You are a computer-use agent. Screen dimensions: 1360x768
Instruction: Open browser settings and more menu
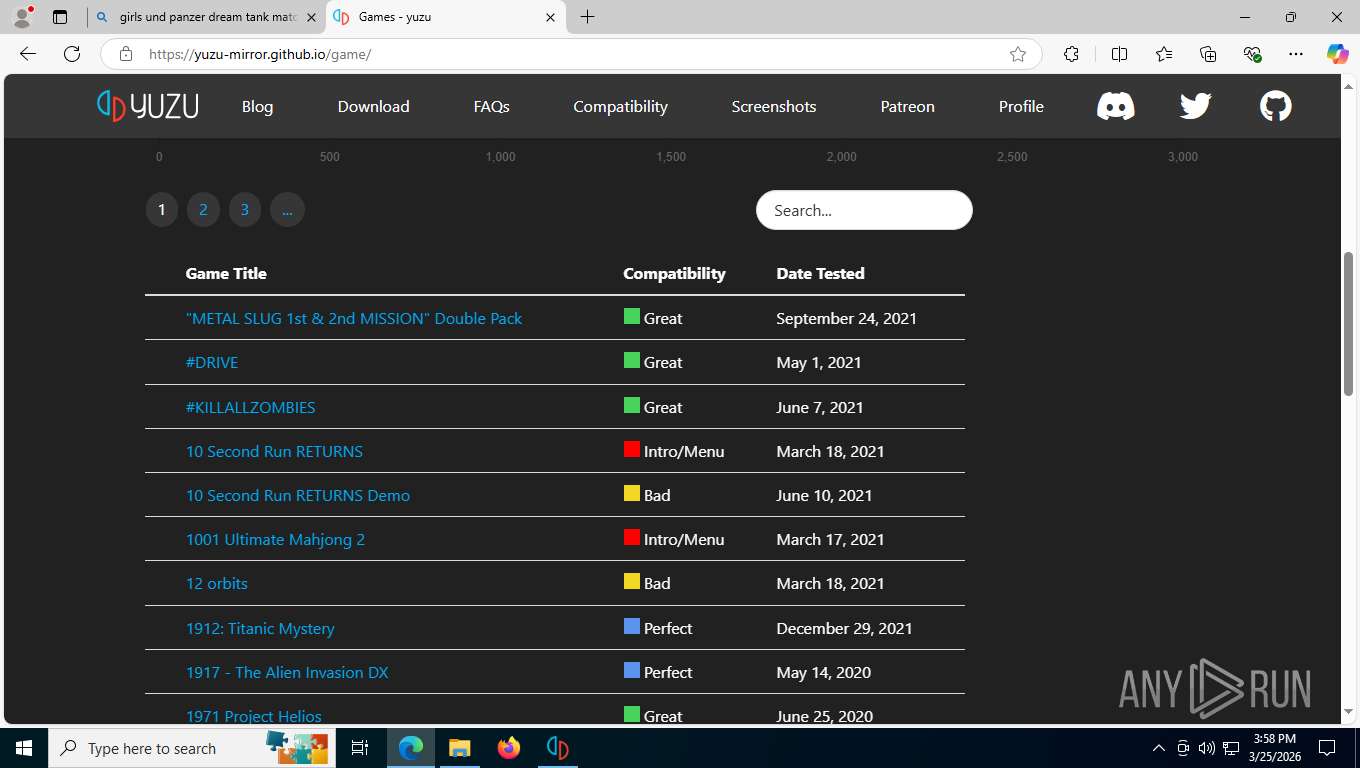click(1296, 54)
